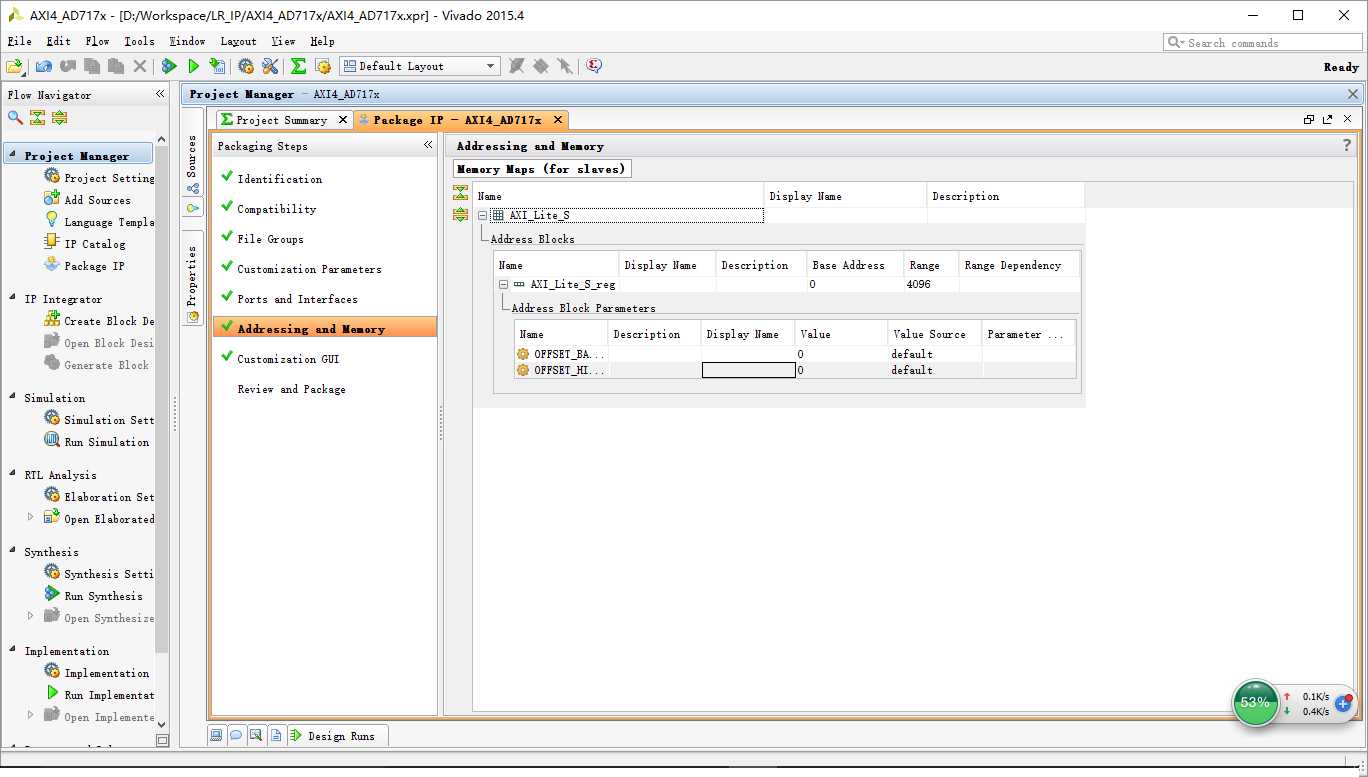Viewport: 1368px width, 777px height.
Task: Expand the Open Elaborated Design node
Action: (30, 518)
